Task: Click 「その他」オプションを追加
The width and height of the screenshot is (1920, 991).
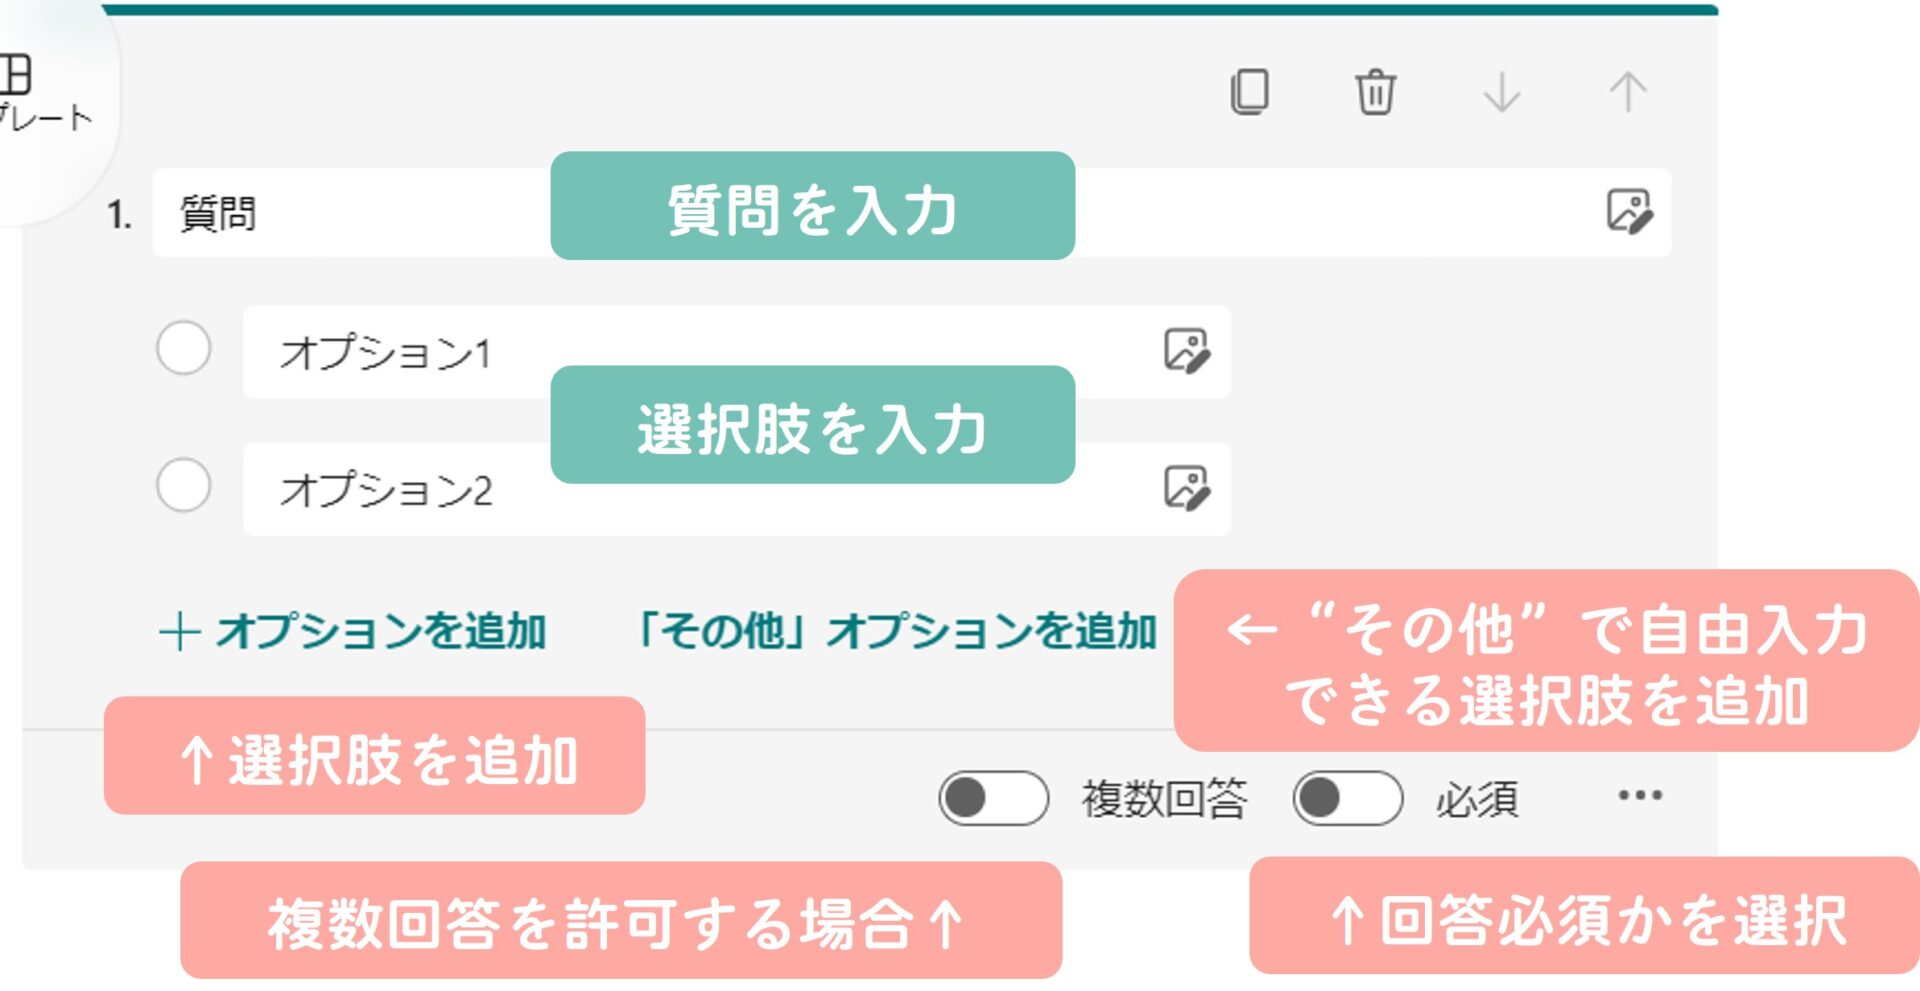Action: 897,632
